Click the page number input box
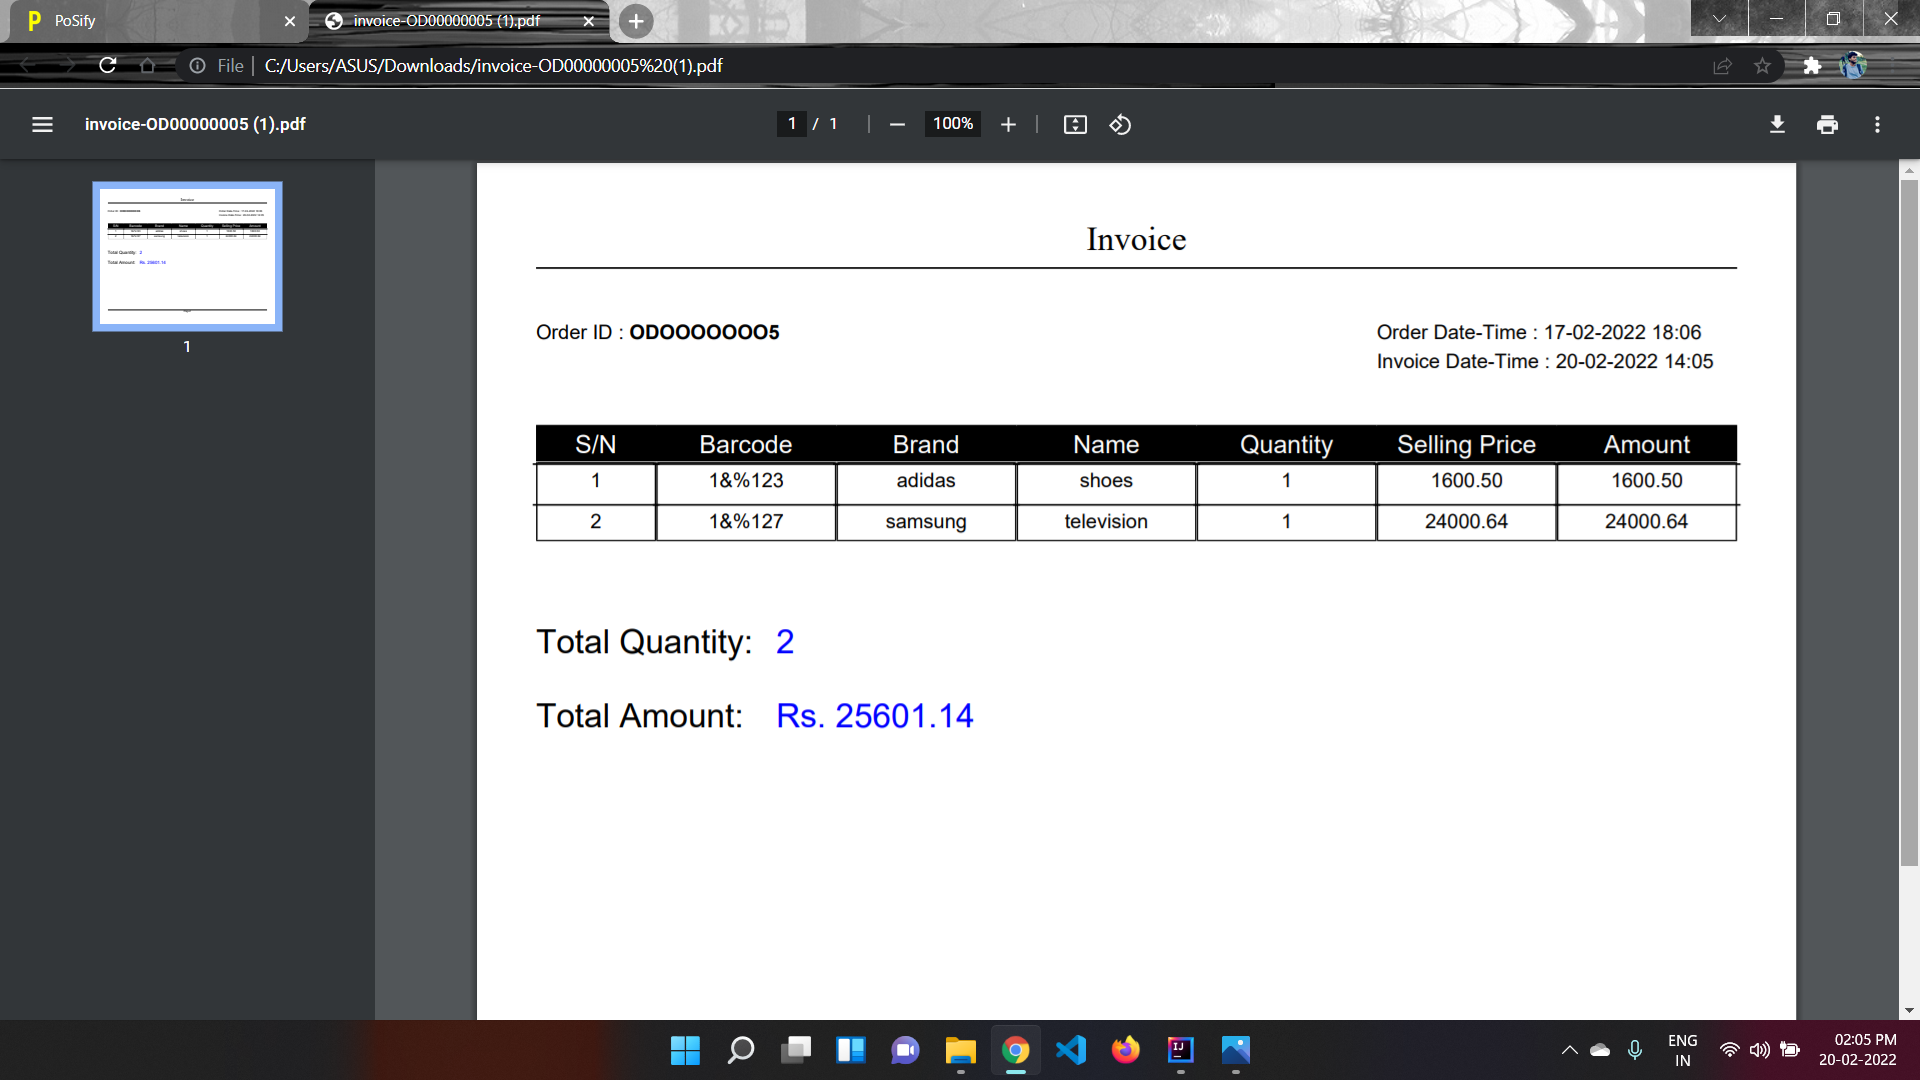 point(791,124)
